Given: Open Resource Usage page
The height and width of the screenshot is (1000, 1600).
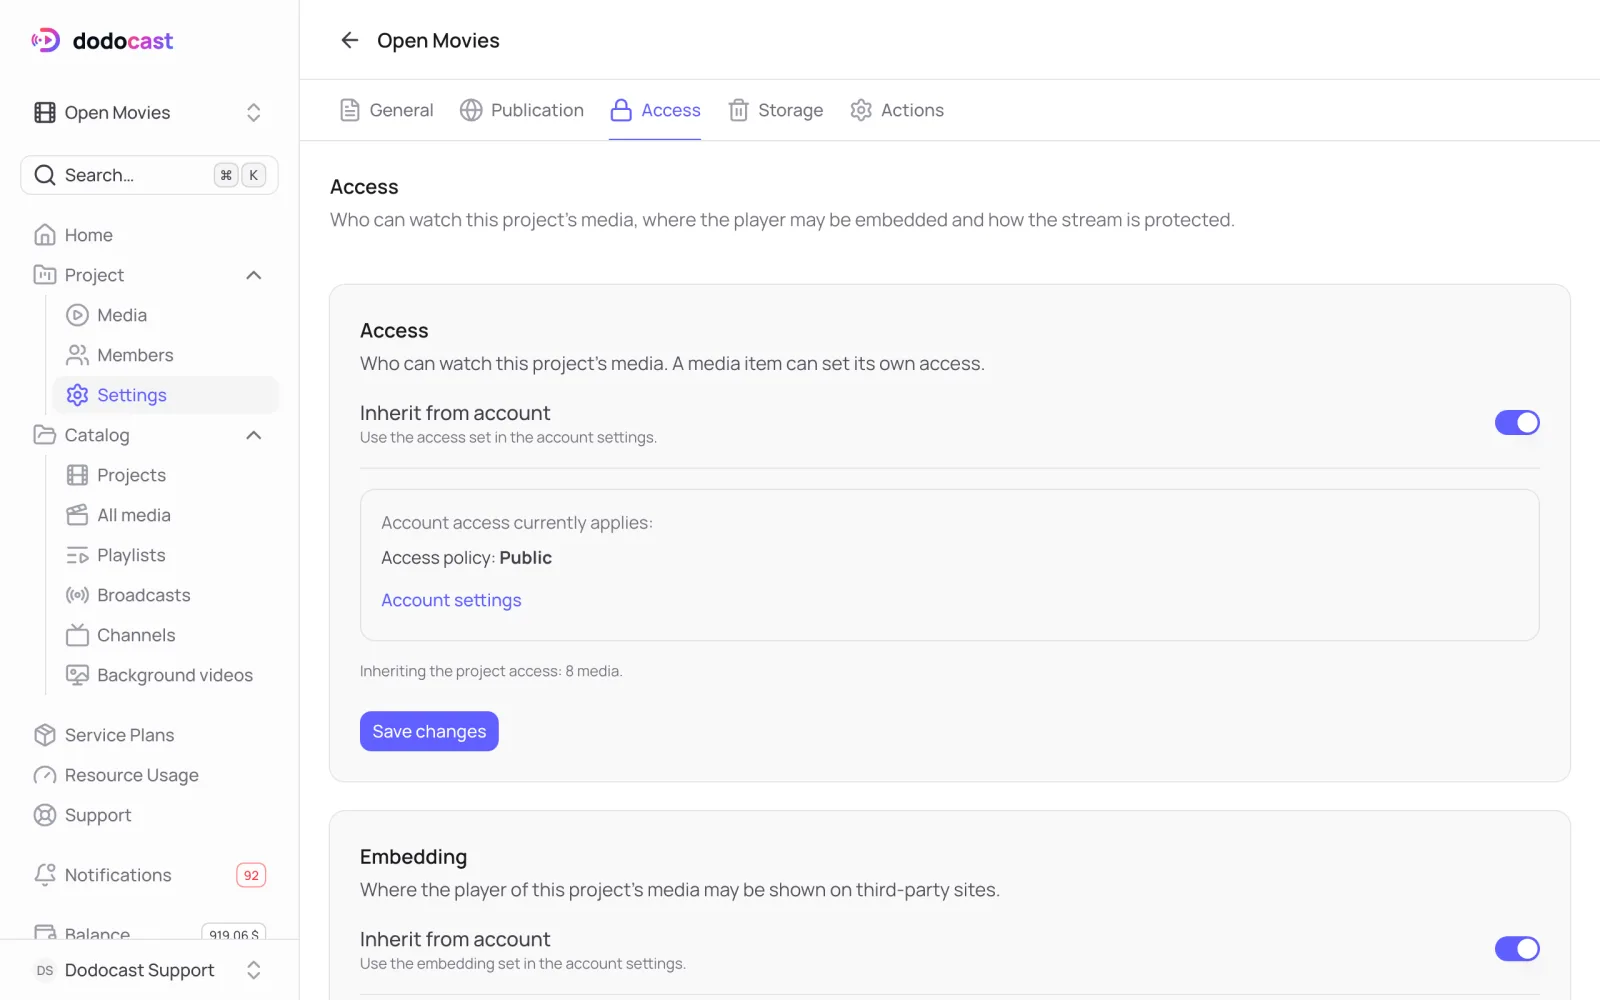Looking at the screenshot, I should click(x=150, y=775).
